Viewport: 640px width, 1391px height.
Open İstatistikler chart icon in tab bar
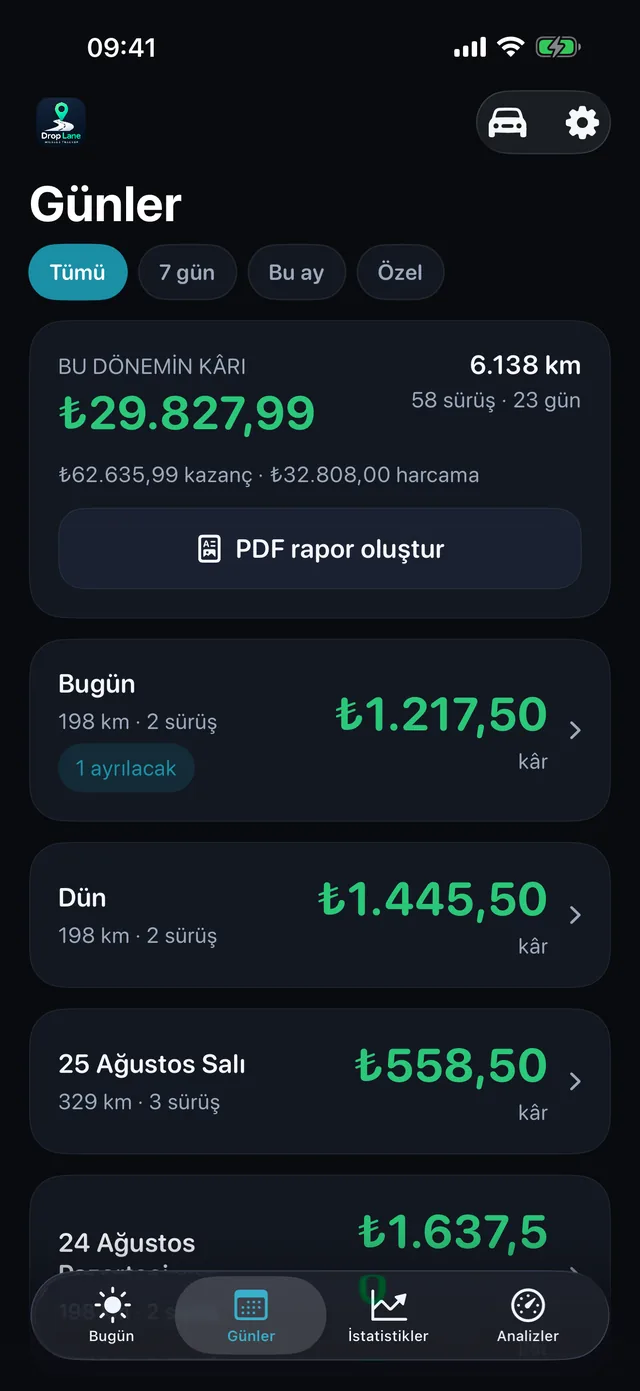point(388,1304)
